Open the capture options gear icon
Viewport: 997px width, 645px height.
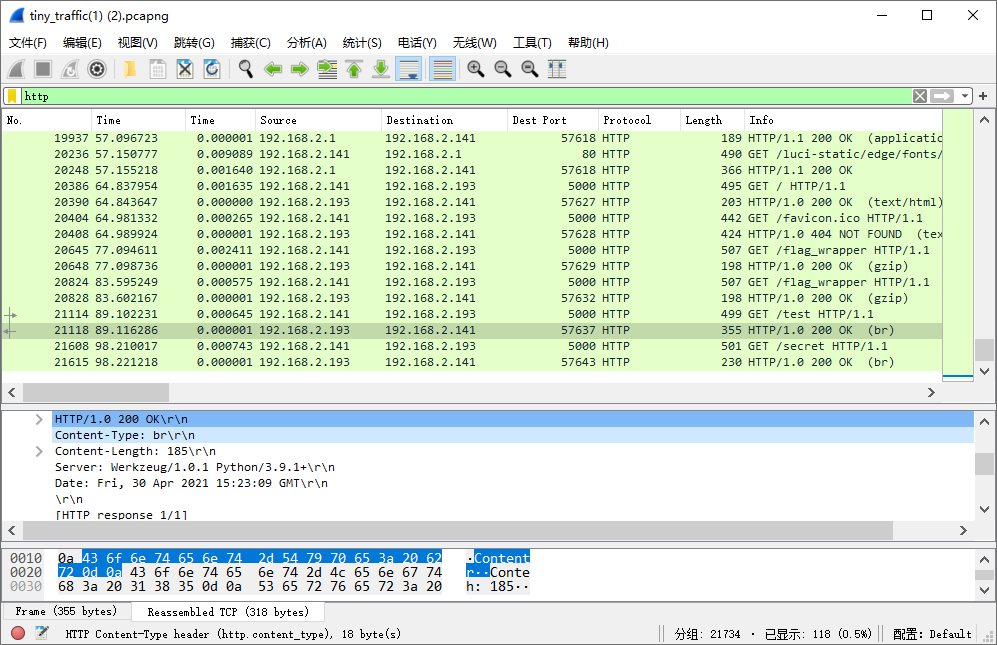(x=97, y=69)
